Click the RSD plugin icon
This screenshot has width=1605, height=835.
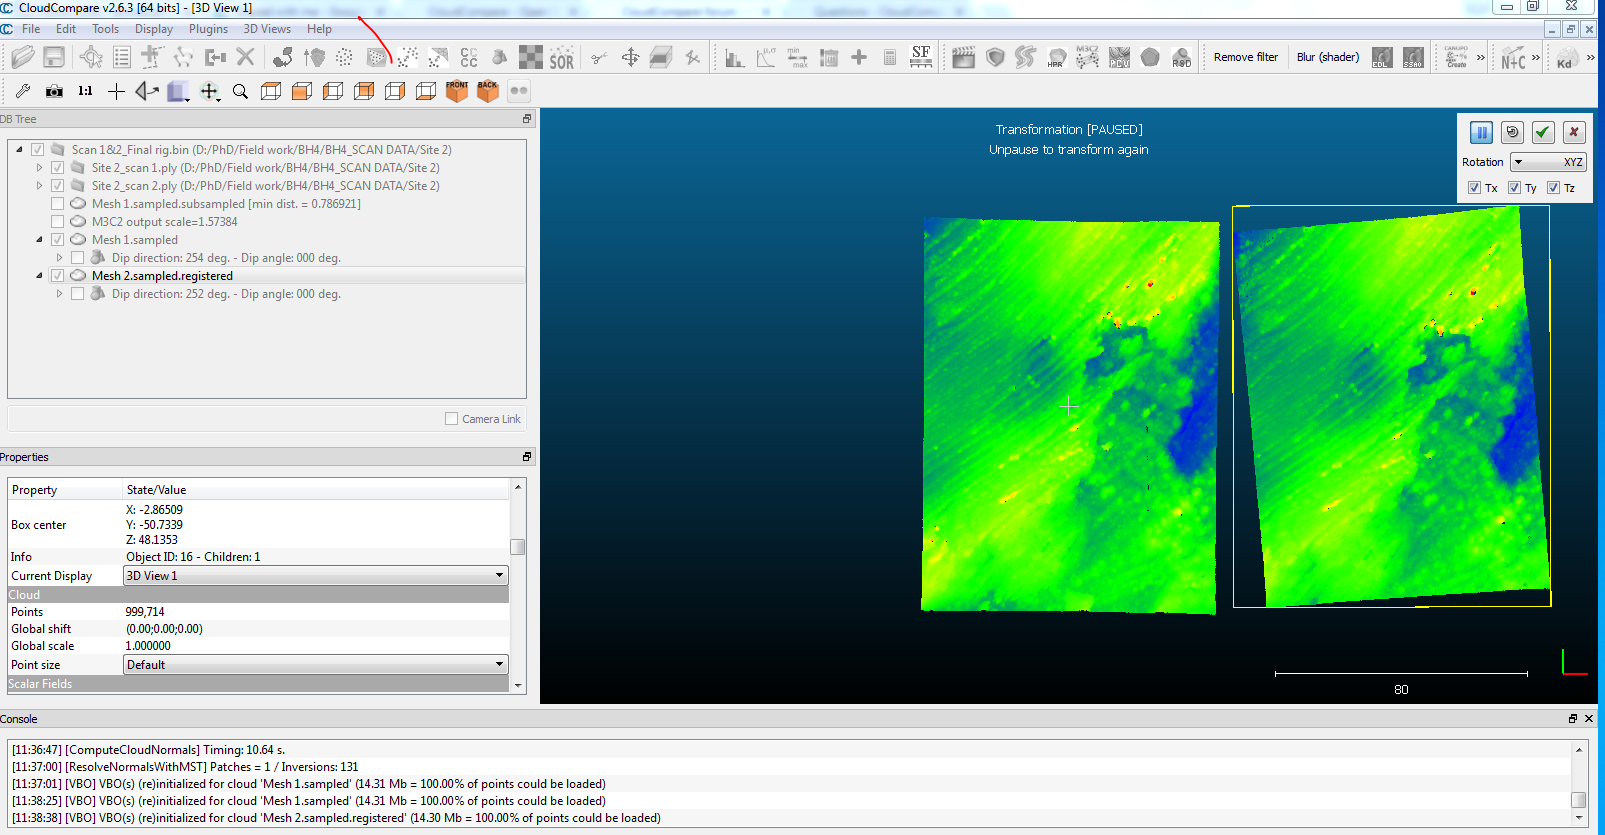(x=1181, y=57)
